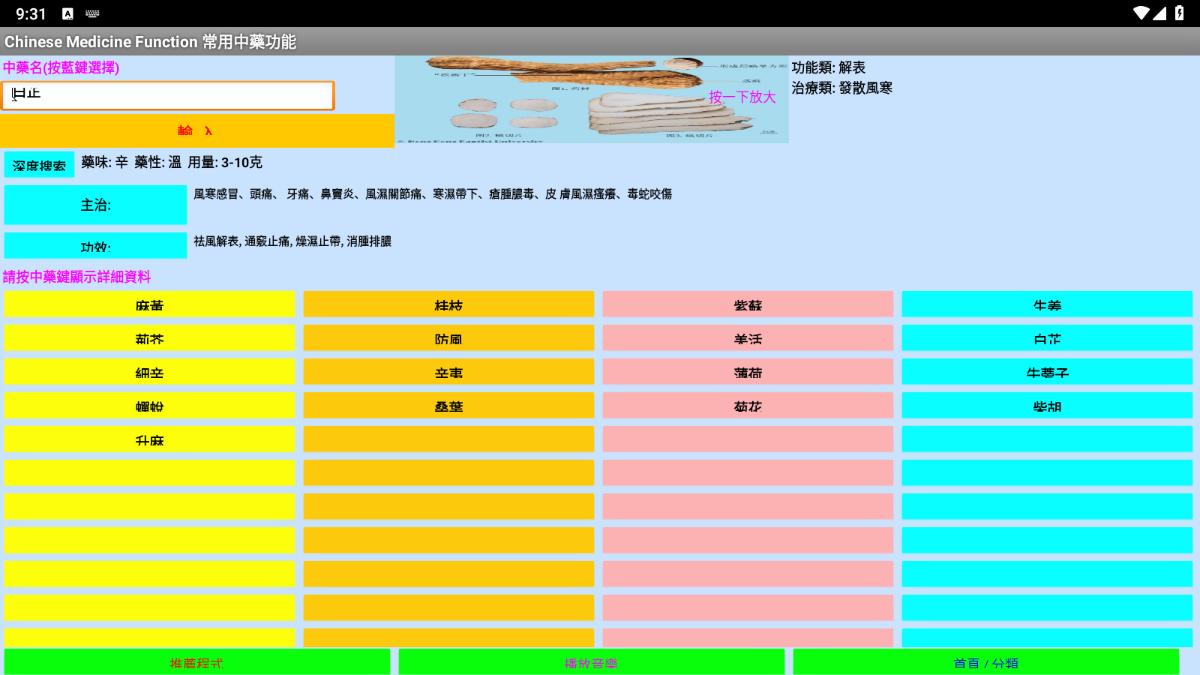The width and height of the screenshot is (1200, 675).
Task: Tap the keyboard icon in status bar
Action: click(x=92, y=14)
